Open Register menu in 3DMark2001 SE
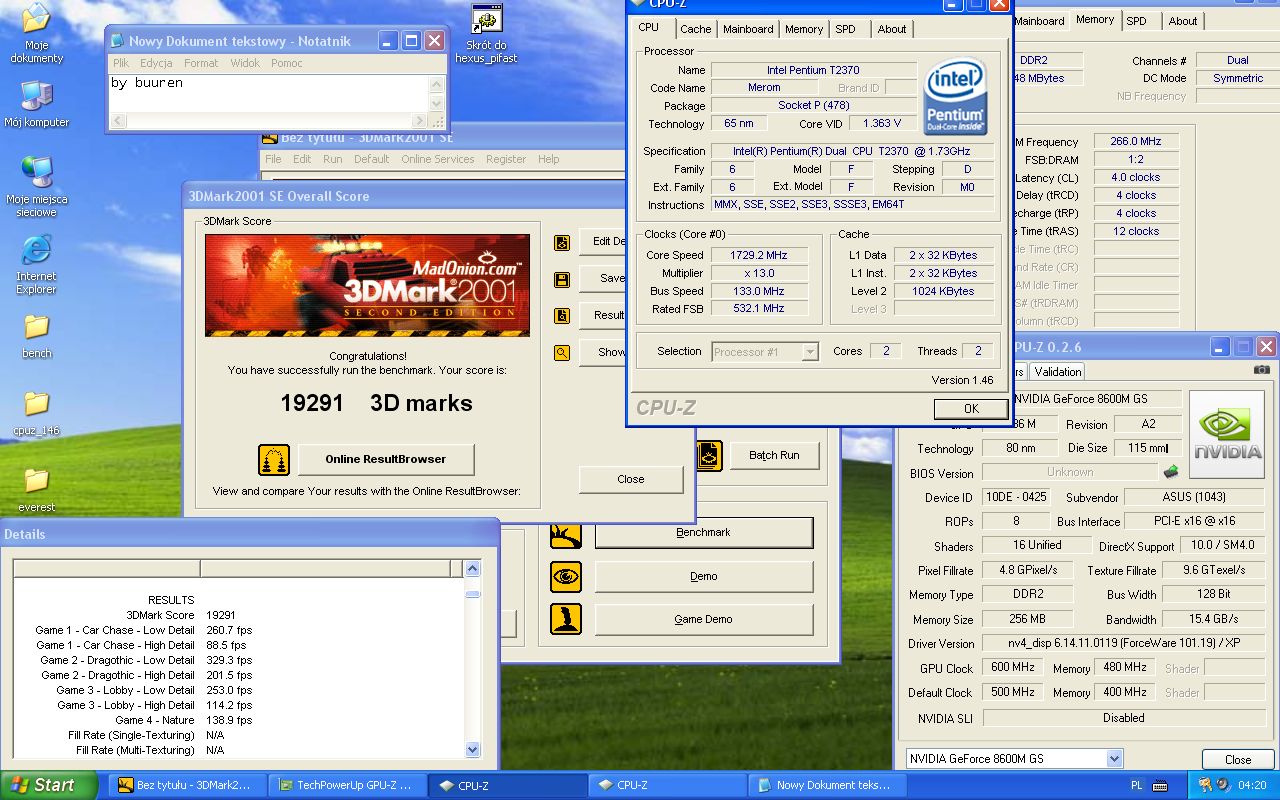 click(x=506, y=159)
